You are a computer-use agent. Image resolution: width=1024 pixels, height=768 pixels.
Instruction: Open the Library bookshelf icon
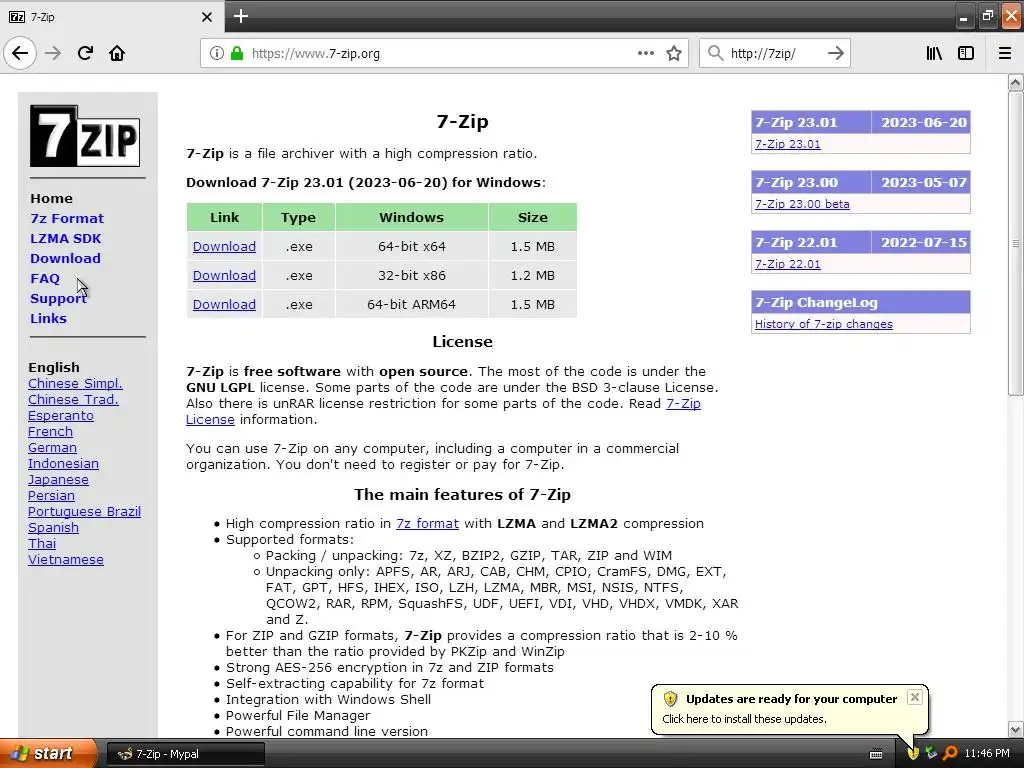(x=934, y=53)
